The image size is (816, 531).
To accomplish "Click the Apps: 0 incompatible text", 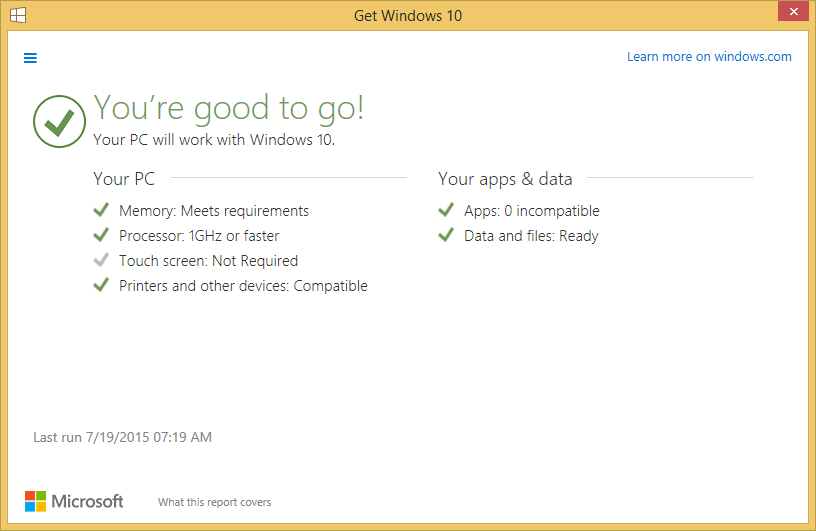I will coord(531,211).
